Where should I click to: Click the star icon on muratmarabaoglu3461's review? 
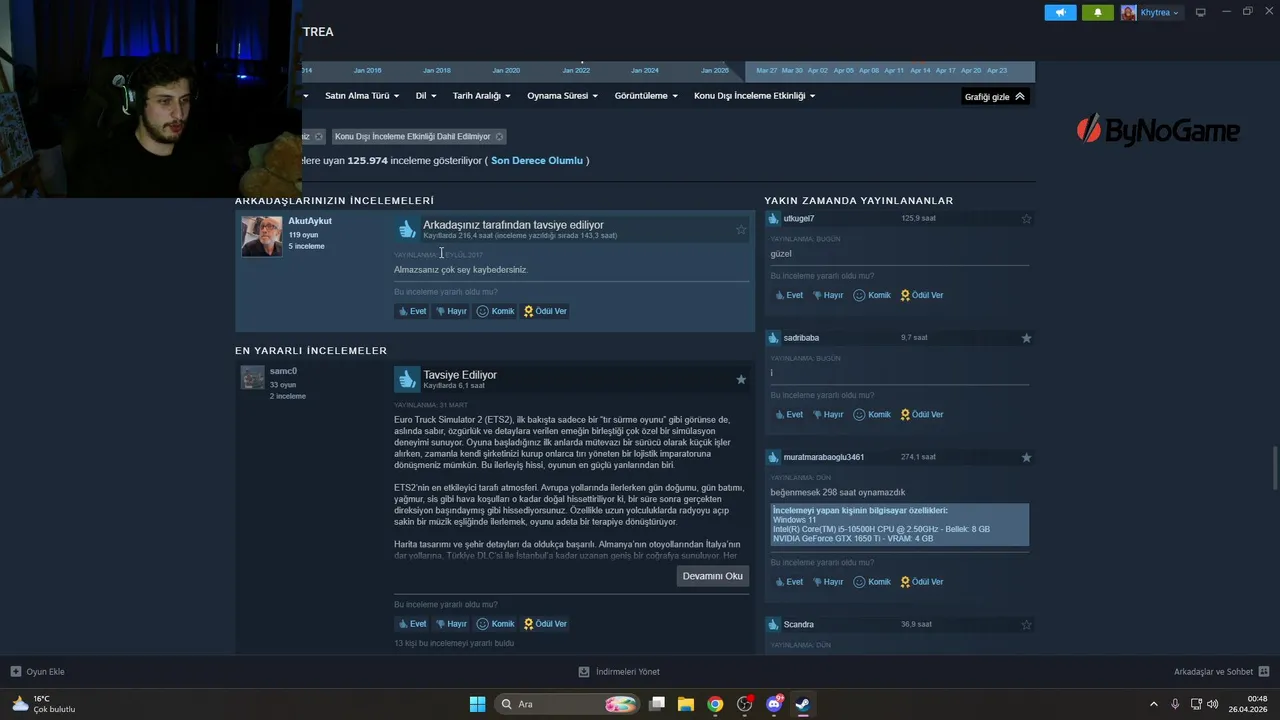[x=1026, y=457]
